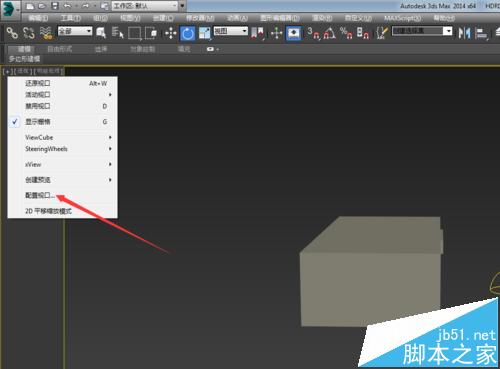Toggle the Spinner Snap button
Screen dimensions: 500x369
pyautogui.click(x=363, y=33)
